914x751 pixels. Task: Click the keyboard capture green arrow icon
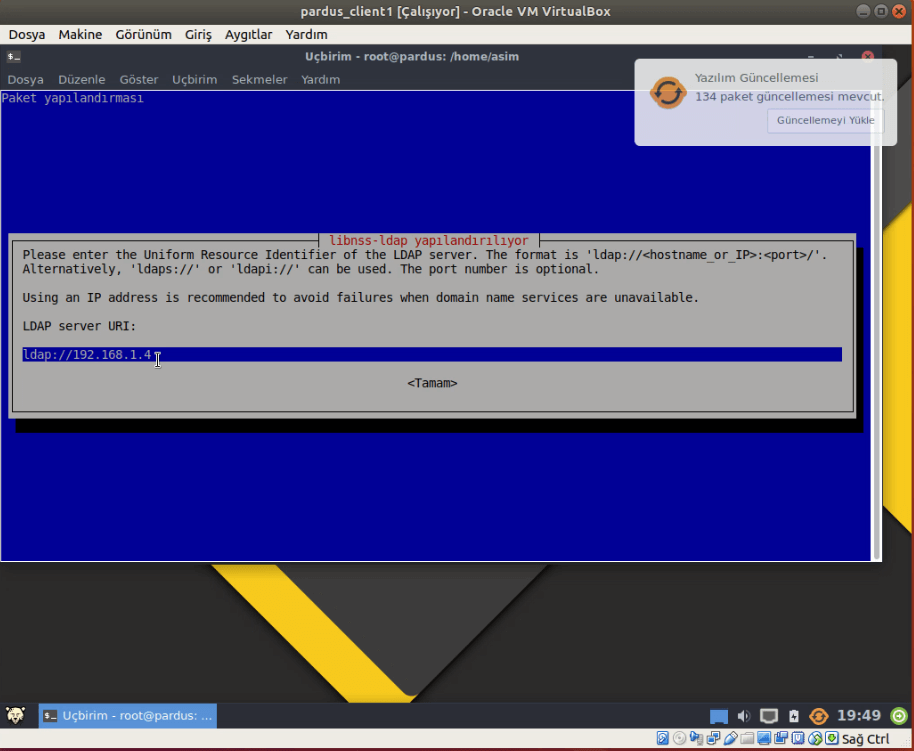(832, 738)
